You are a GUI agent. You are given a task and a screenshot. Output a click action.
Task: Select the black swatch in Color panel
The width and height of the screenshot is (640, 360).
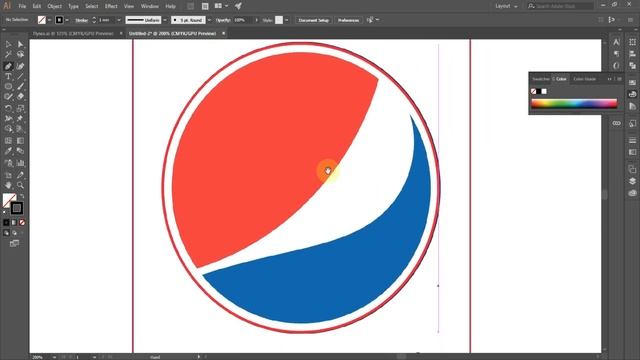[x=538, y=91]
